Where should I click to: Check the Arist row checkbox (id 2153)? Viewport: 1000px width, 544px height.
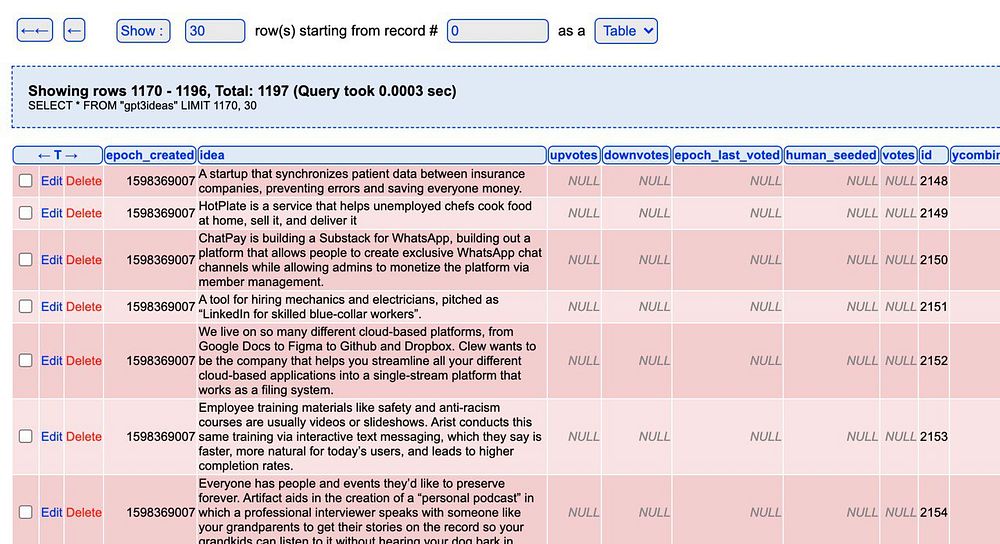click(x=26, y=436)
